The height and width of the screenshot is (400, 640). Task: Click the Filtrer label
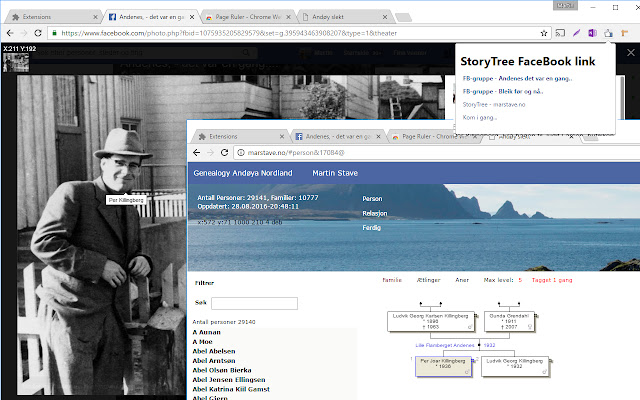(x=204, y=283)
